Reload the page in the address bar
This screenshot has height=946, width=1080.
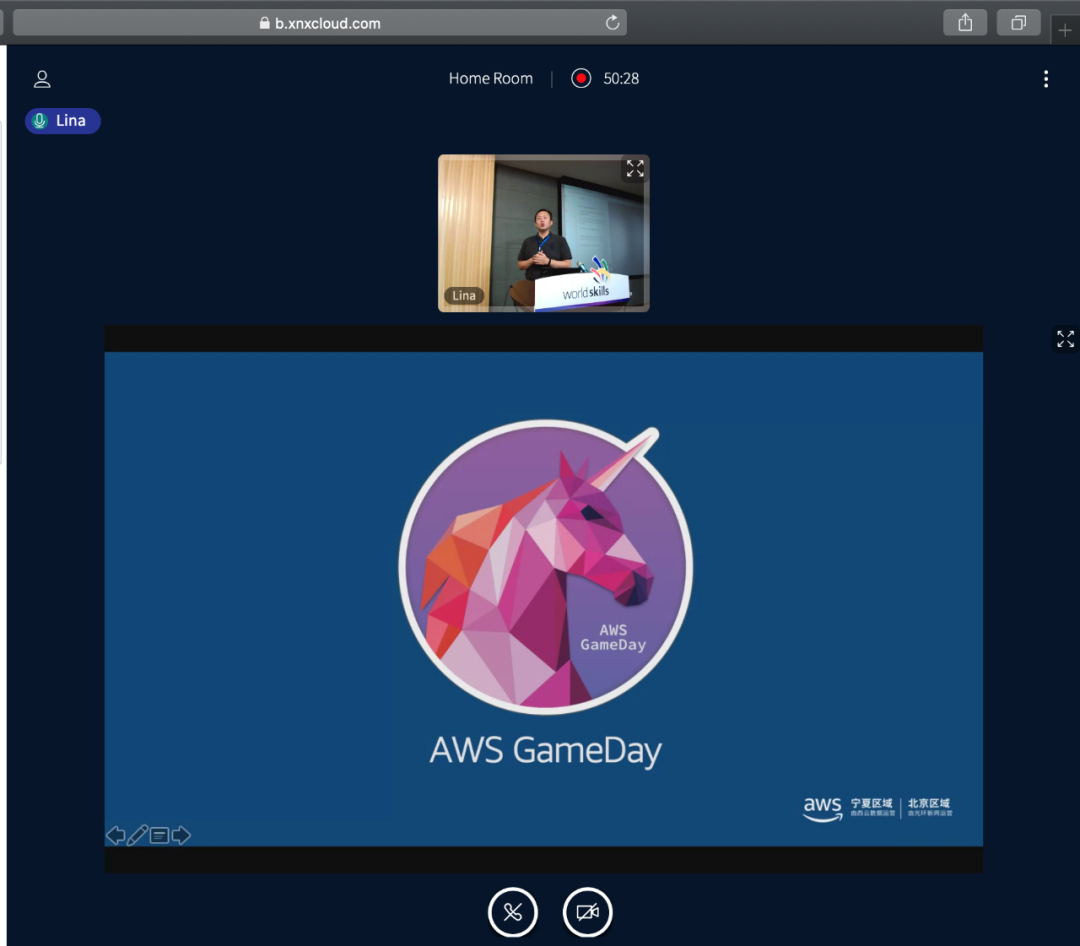point(612,23)
